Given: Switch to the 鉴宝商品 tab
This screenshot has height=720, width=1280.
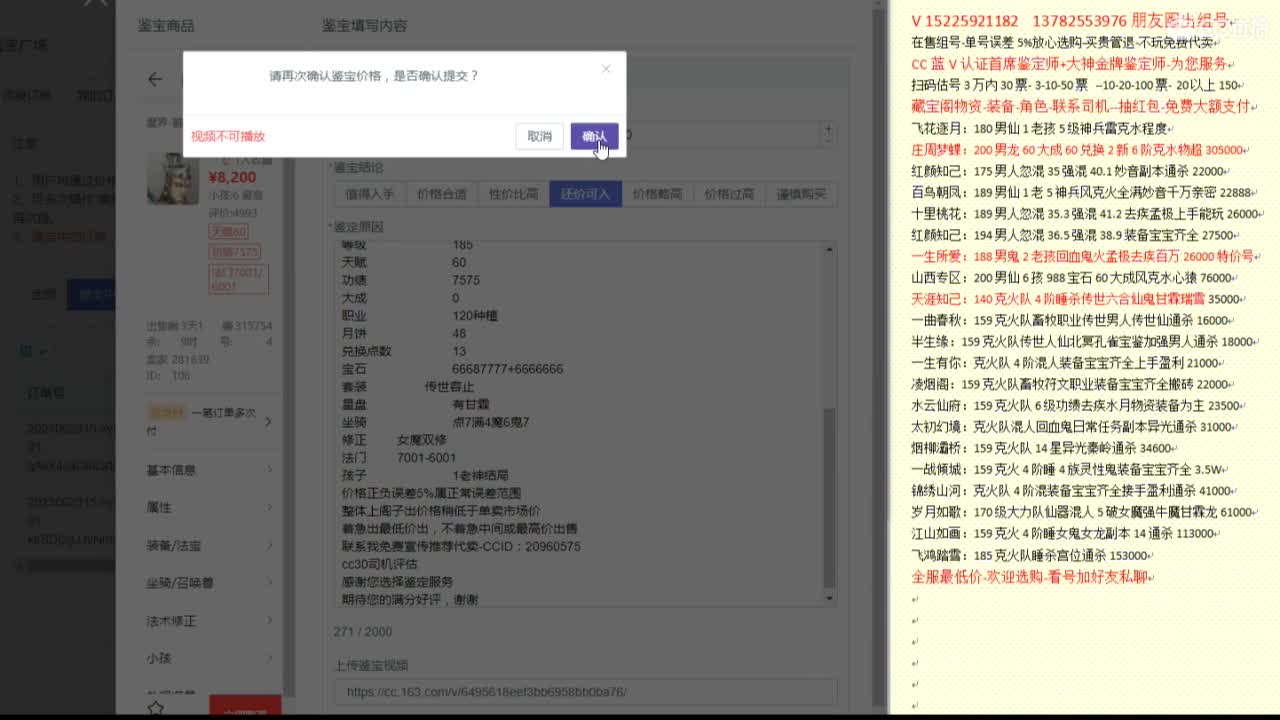Looking at the screenshot, I should tap(166, 25).
